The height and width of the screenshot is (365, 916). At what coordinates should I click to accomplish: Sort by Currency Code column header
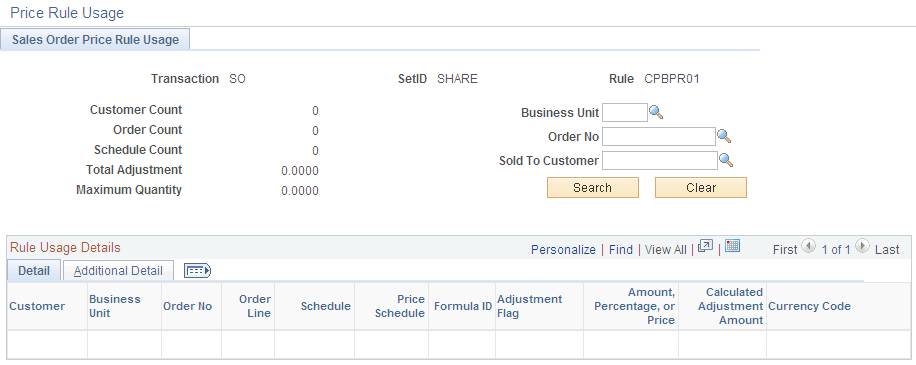pyautogui.click(x=809, y=306)
